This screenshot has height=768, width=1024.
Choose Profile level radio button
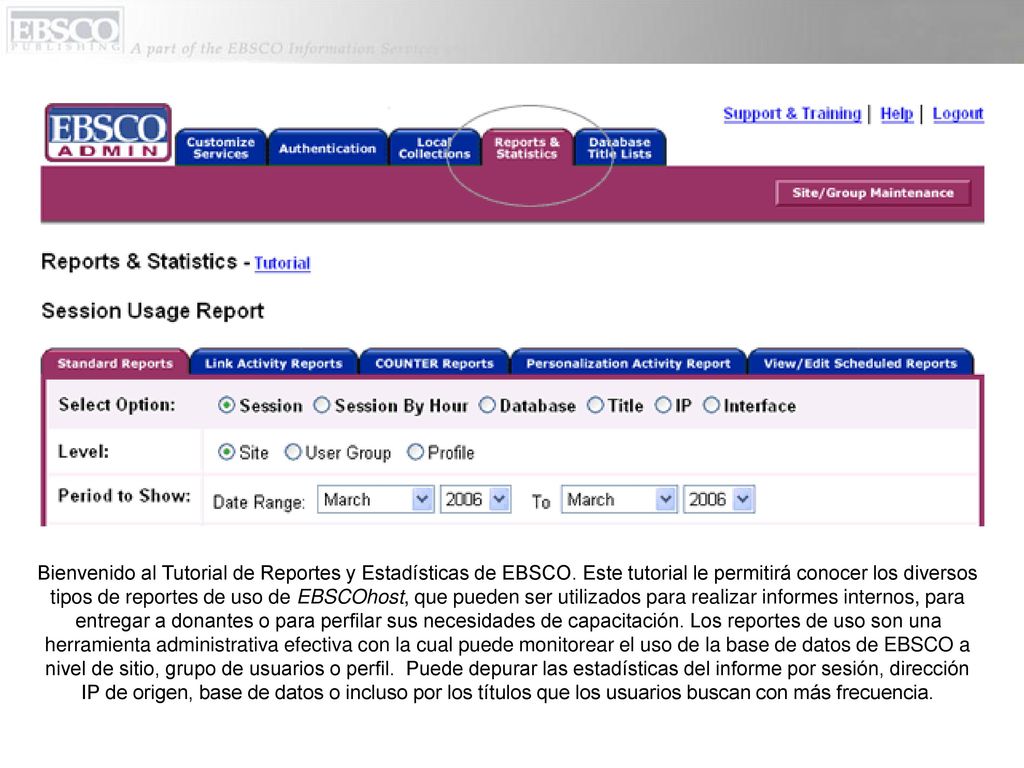[415, 452]
